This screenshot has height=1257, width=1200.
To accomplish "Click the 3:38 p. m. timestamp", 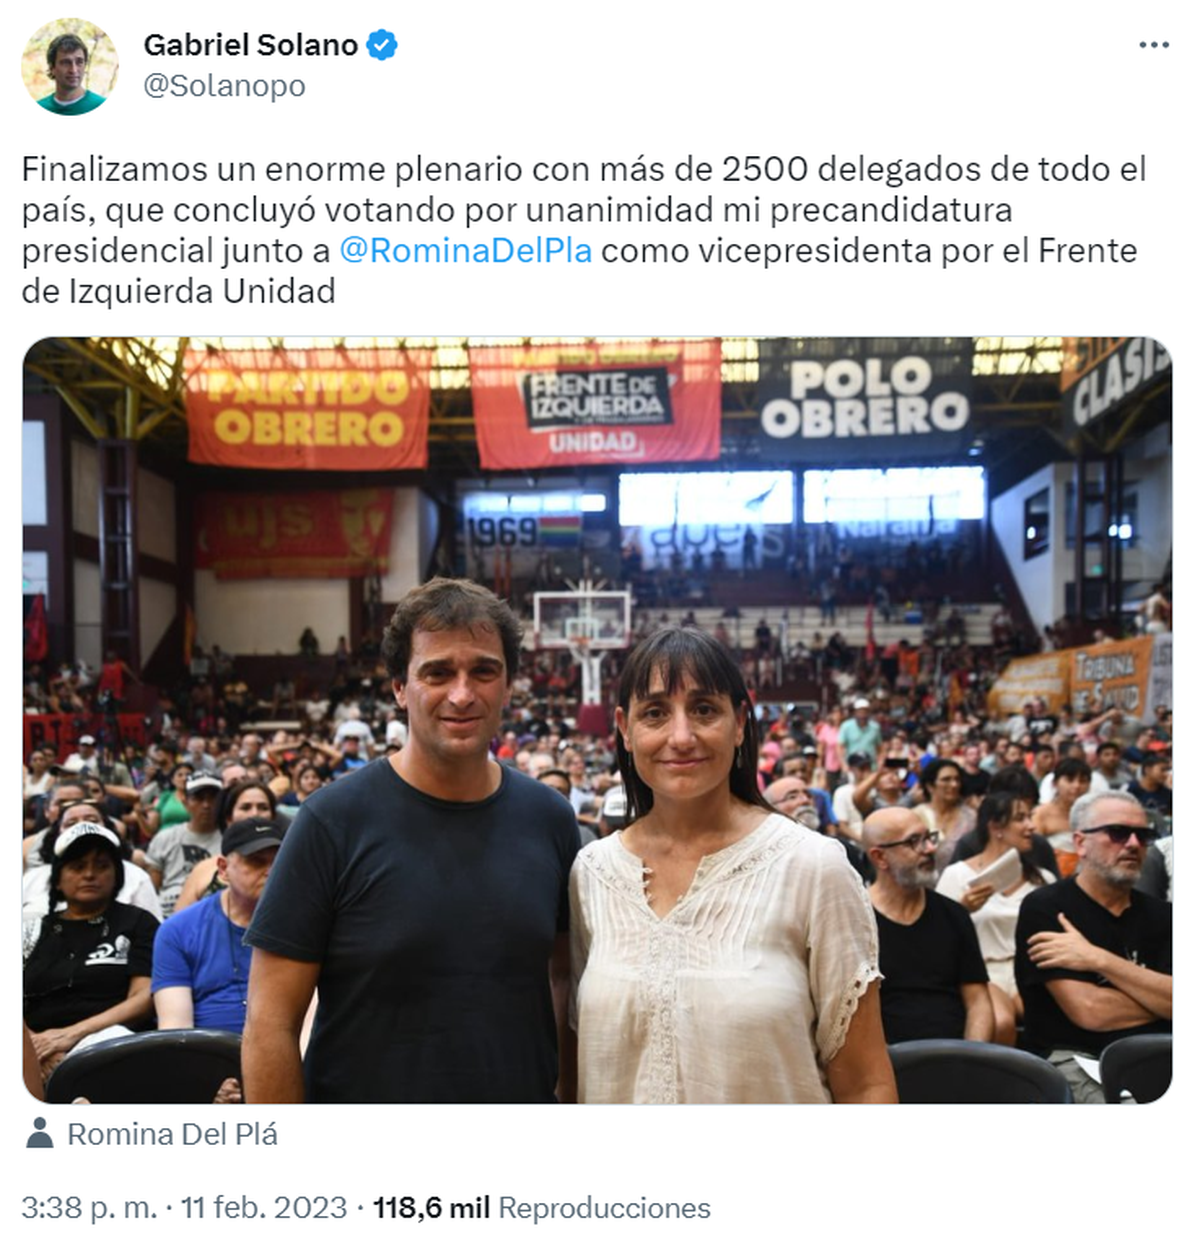I will [x=89, y=1208].
